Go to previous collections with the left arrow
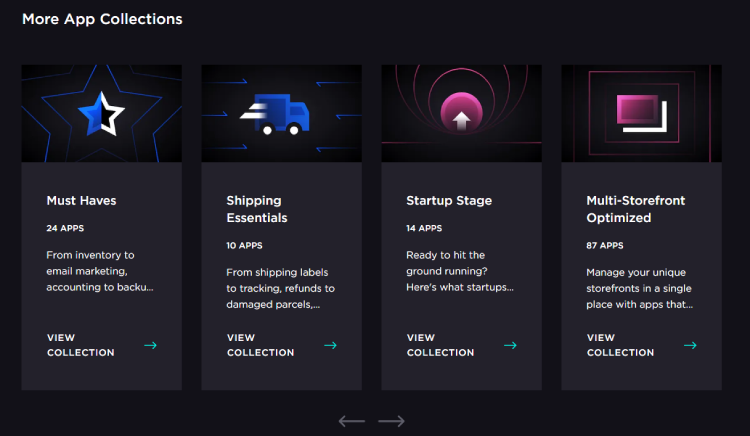This screenshot has height=436, width=750. (352, 421)
